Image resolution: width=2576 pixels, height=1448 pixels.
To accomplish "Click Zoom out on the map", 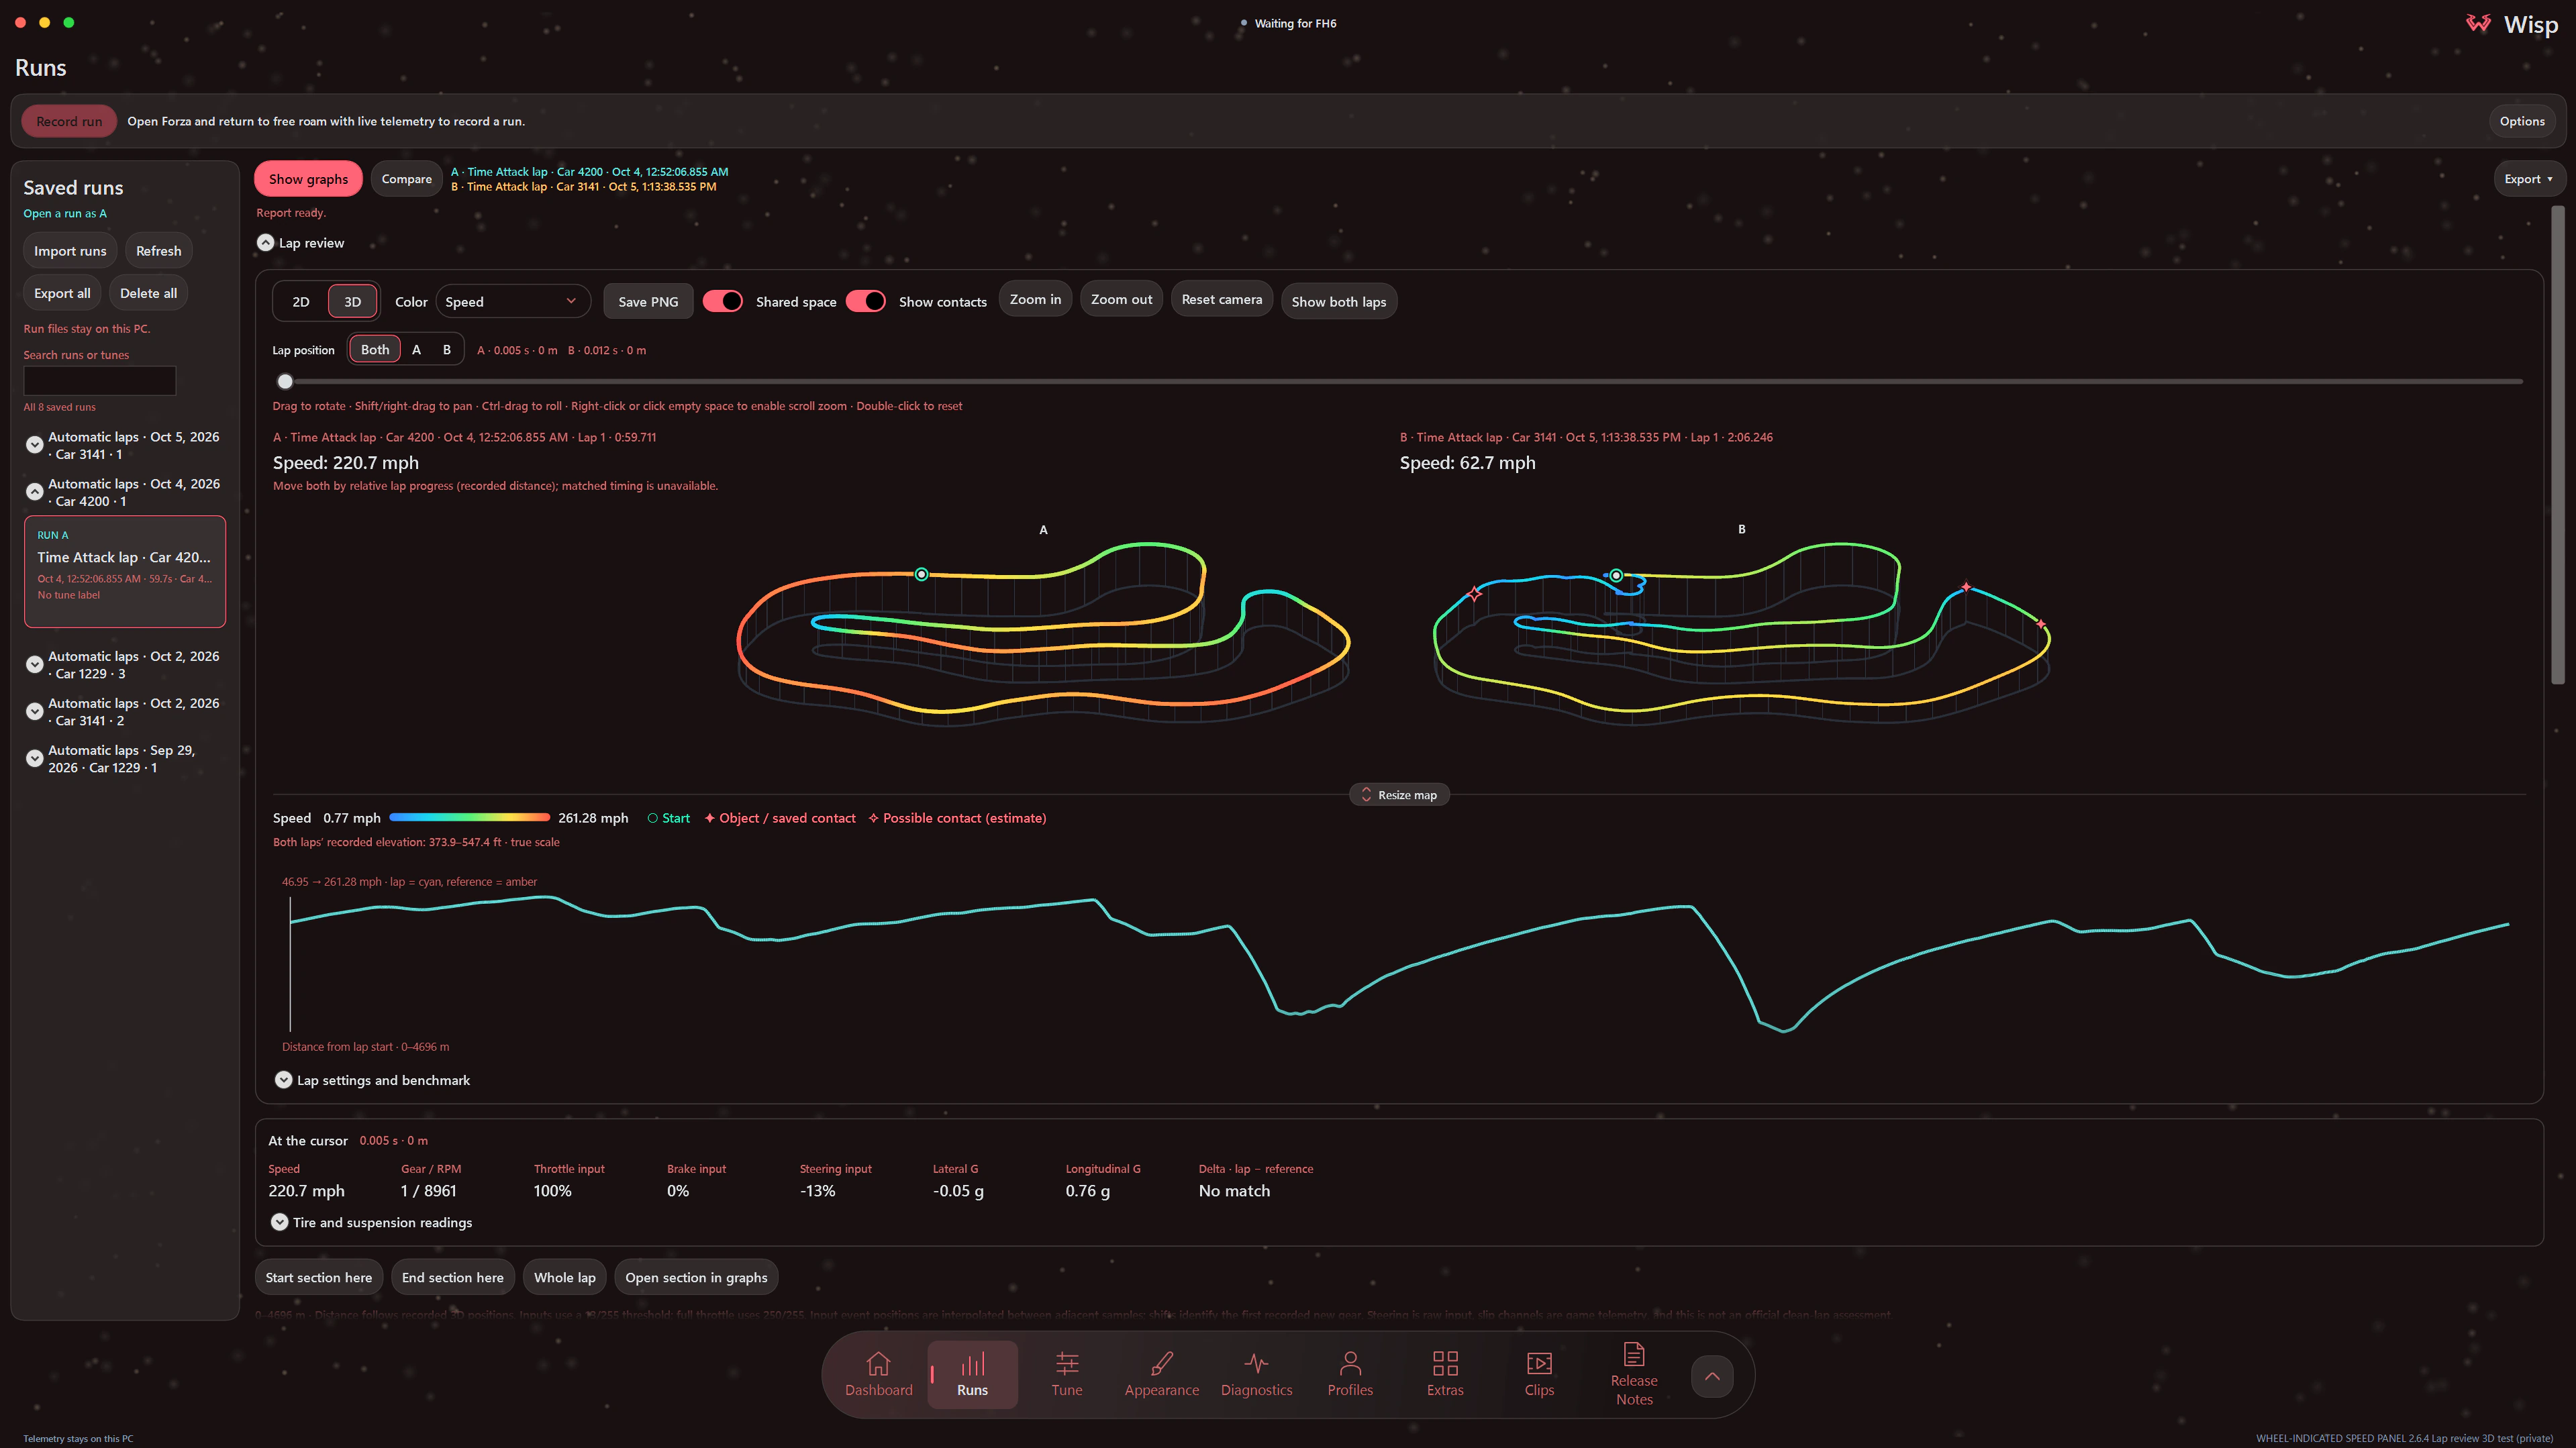I will click(x=1121, y=299).
